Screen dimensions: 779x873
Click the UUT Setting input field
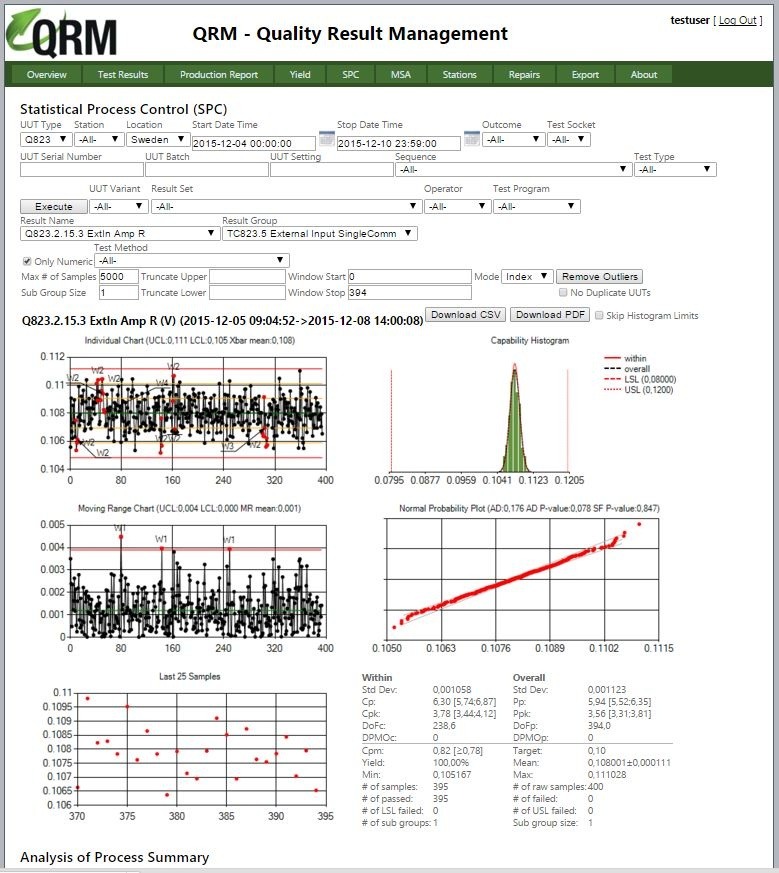(x=332, y=169)
